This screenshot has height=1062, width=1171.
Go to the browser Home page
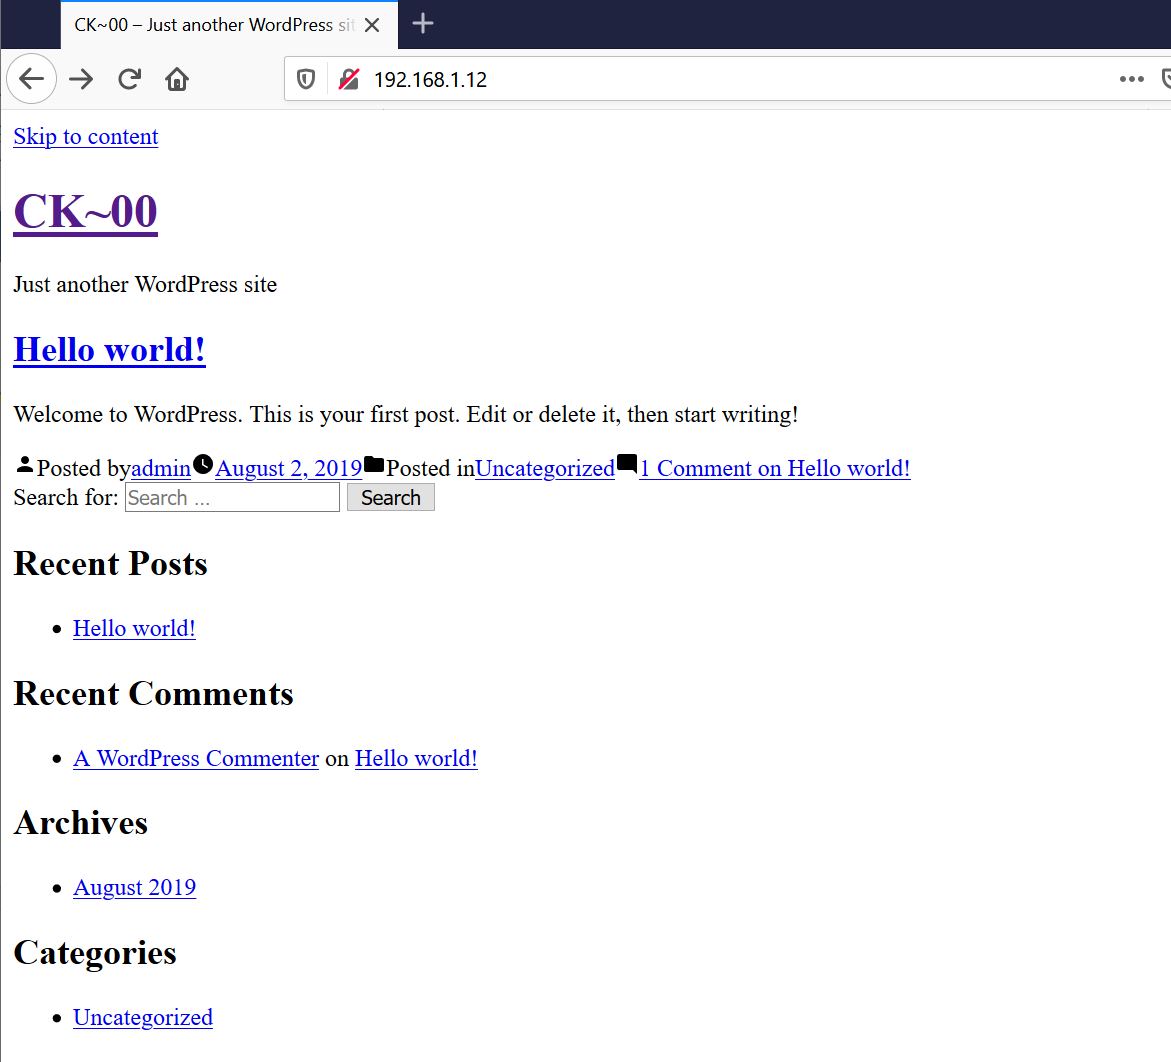[177, 79]
